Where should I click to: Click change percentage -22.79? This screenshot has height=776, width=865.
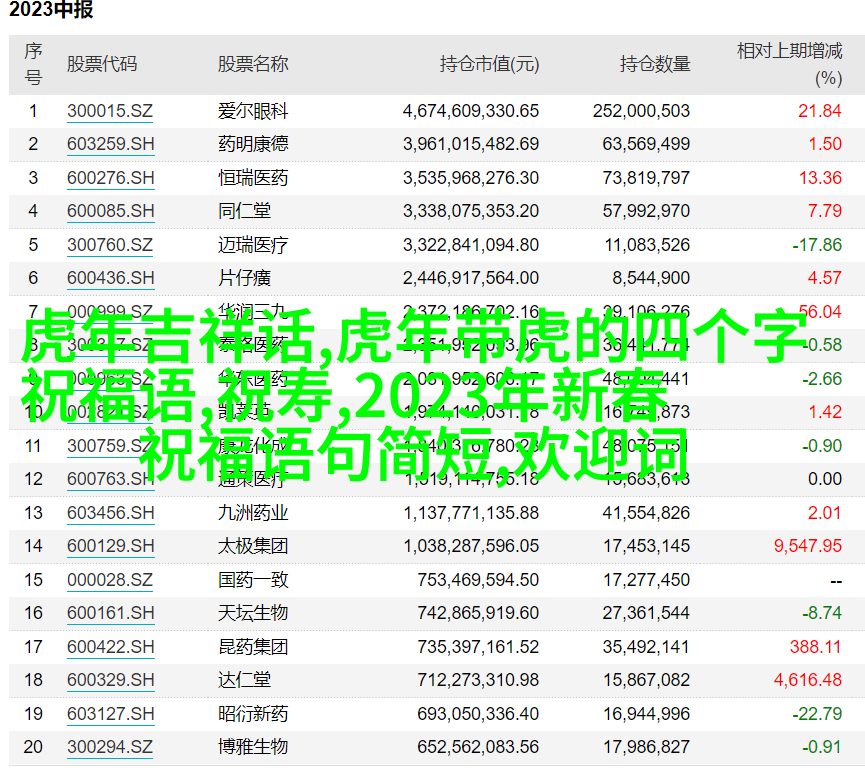(x=817, y=714)
